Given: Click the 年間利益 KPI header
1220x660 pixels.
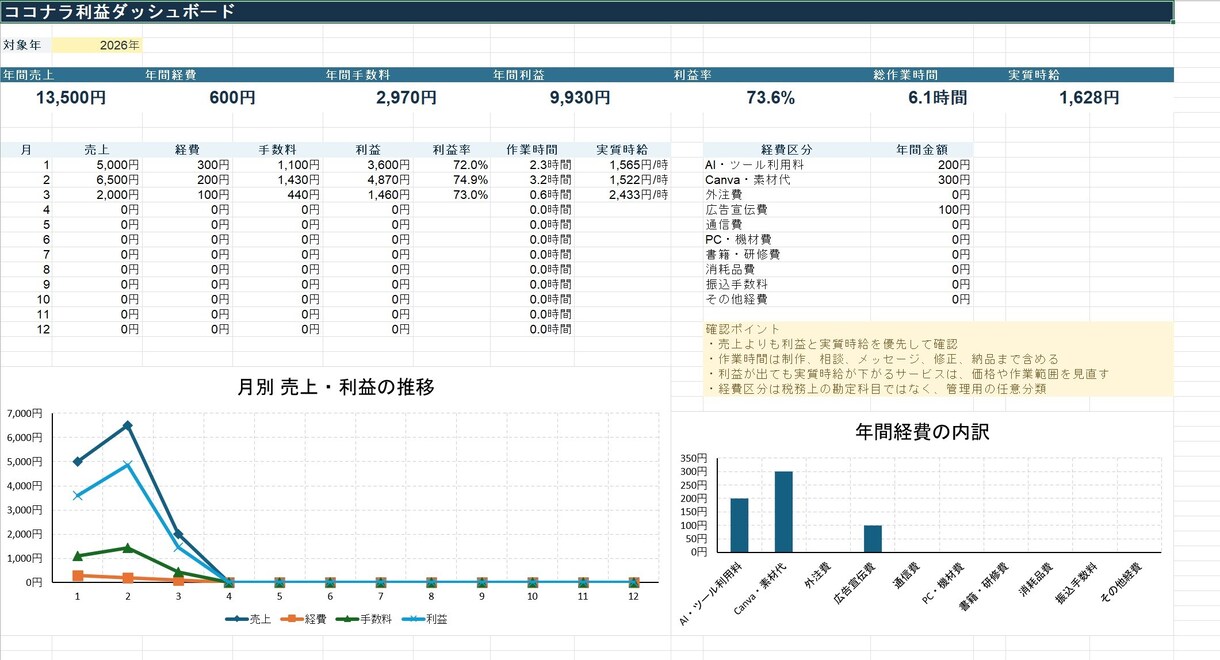Looking at the screenshot, I should 581,75.
